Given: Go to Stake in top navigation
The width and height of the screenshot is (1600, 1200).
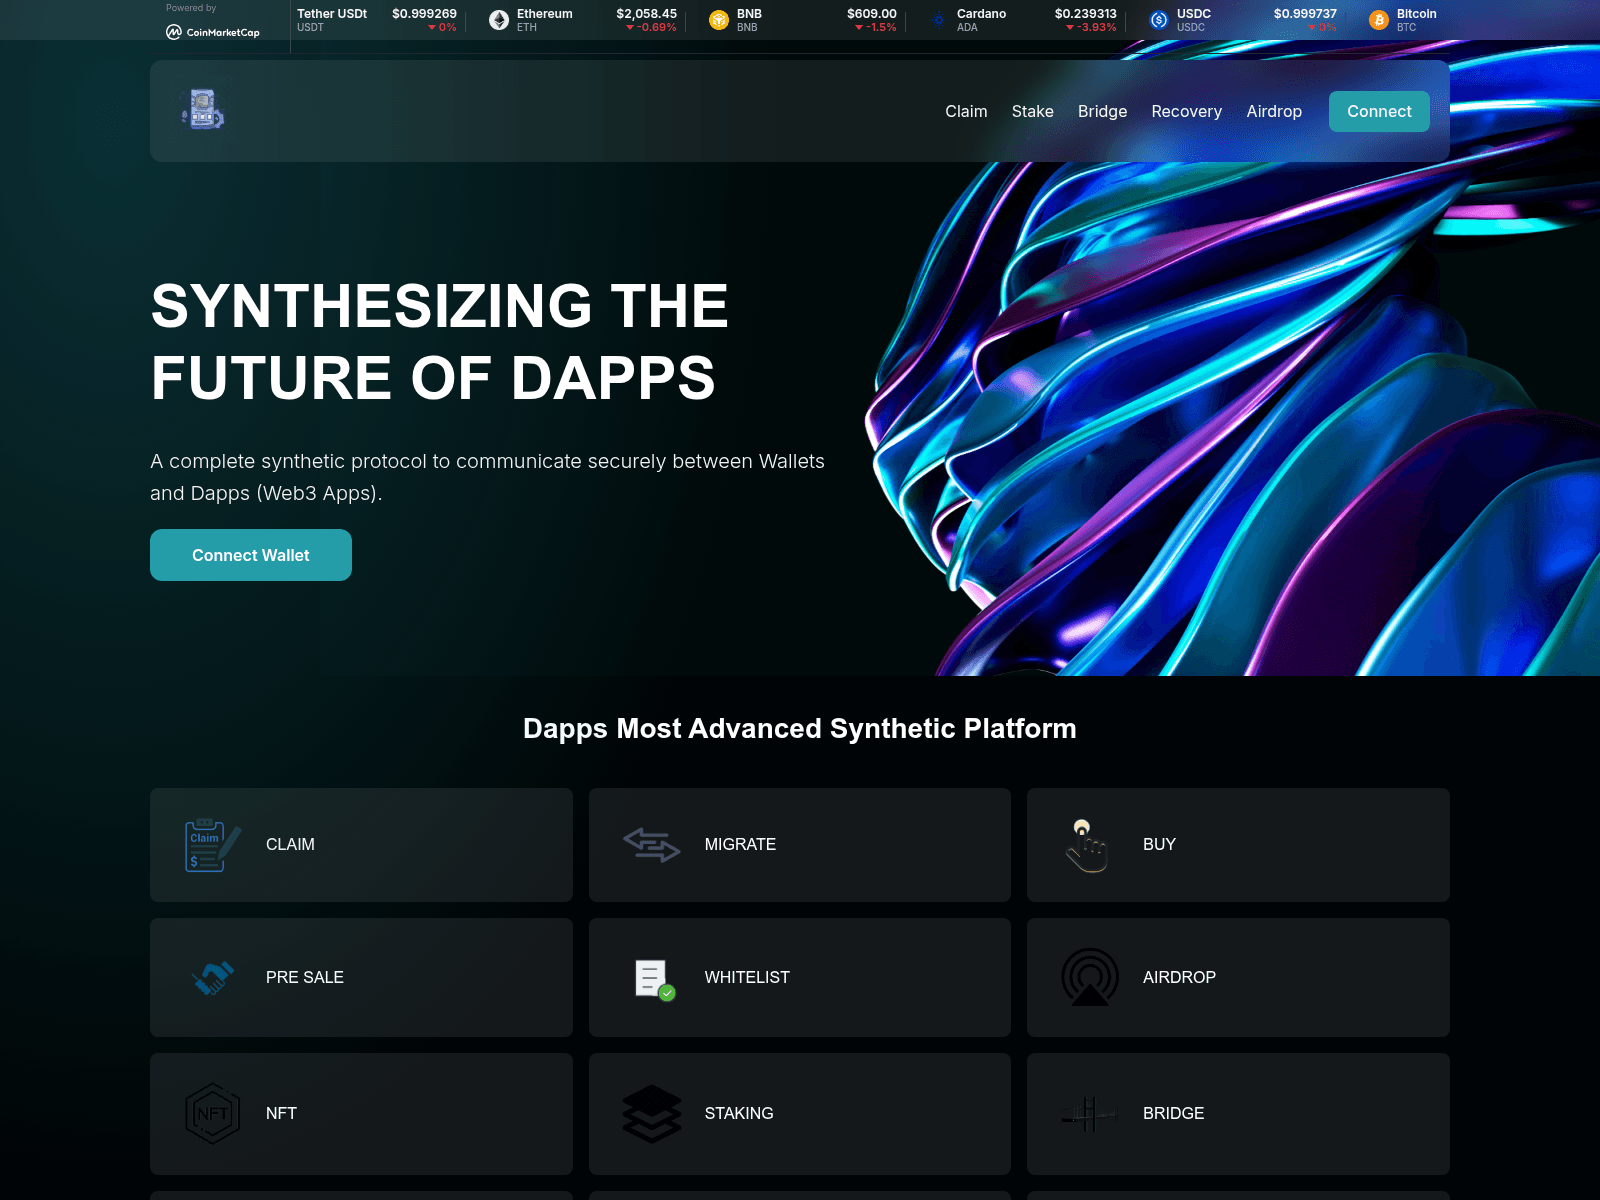Looking at the screenshot, I should [x=1032, y=111].
